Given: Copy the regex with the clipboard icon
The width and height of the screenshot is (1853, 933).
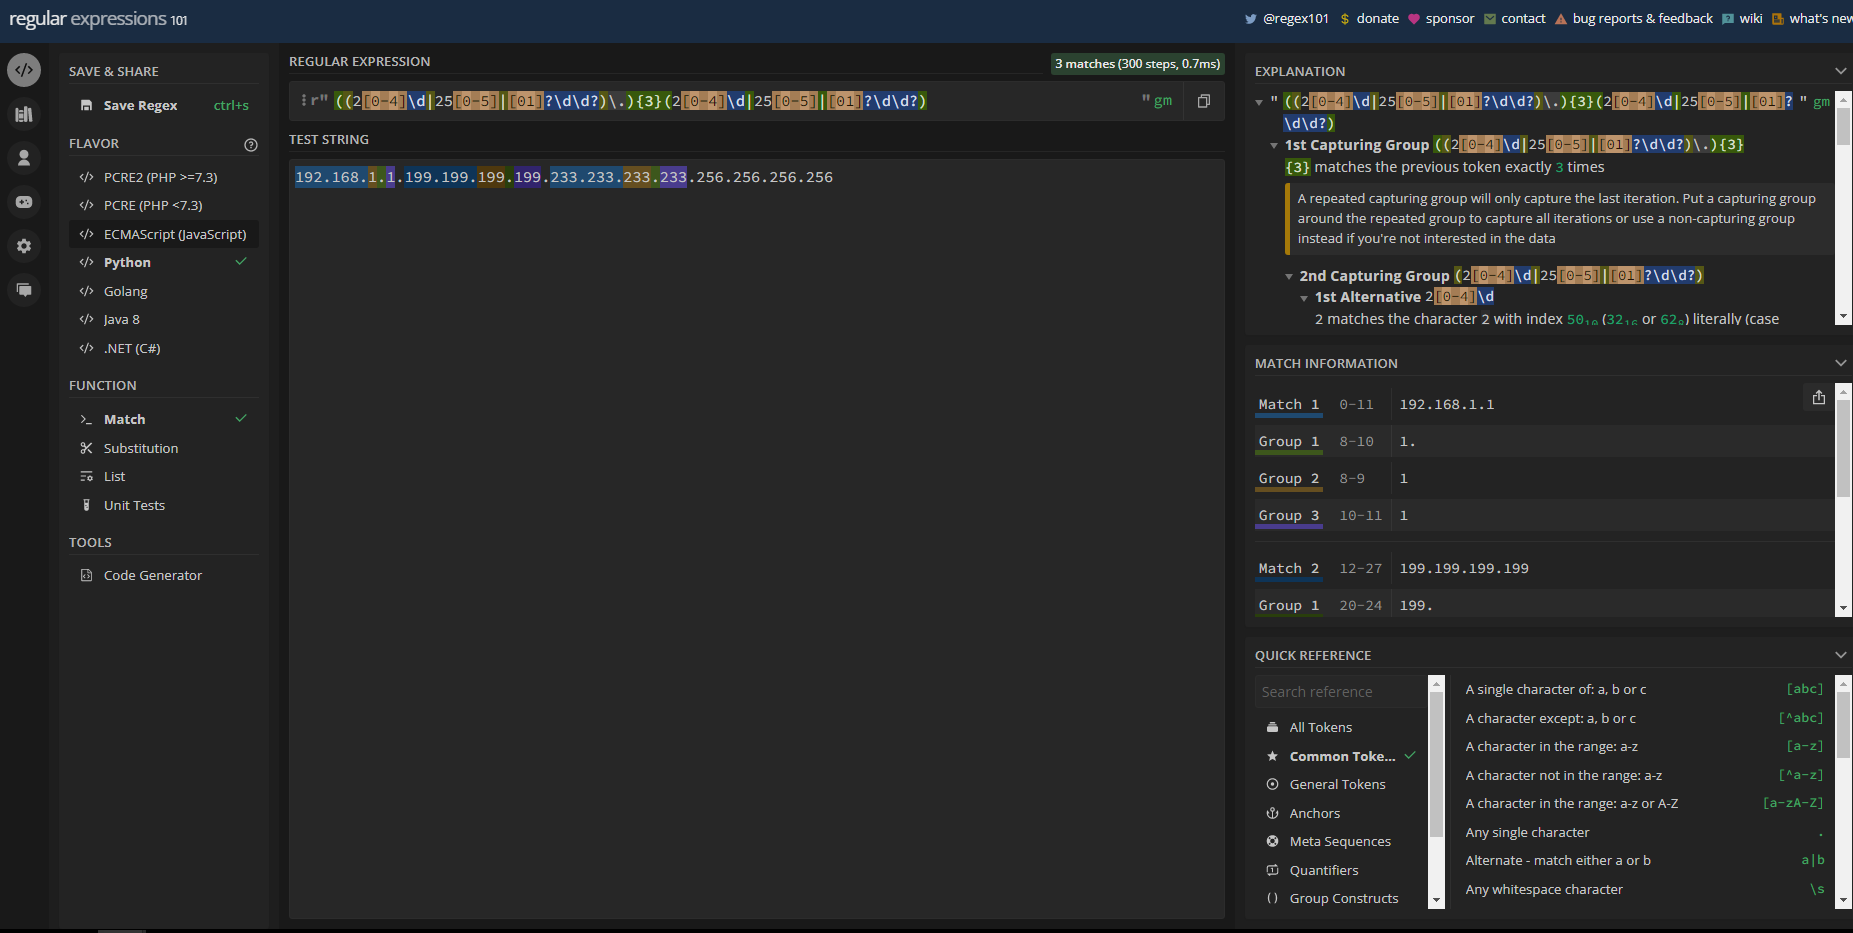Looking at the screenshot, I should pyautogui.click(x=1204, y=101).
